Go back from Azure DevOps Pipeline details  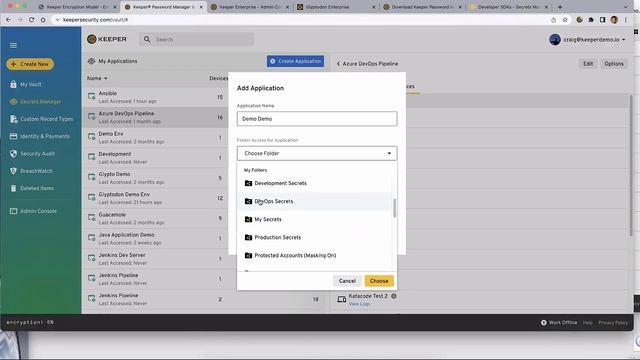click(x=338, y=64)
